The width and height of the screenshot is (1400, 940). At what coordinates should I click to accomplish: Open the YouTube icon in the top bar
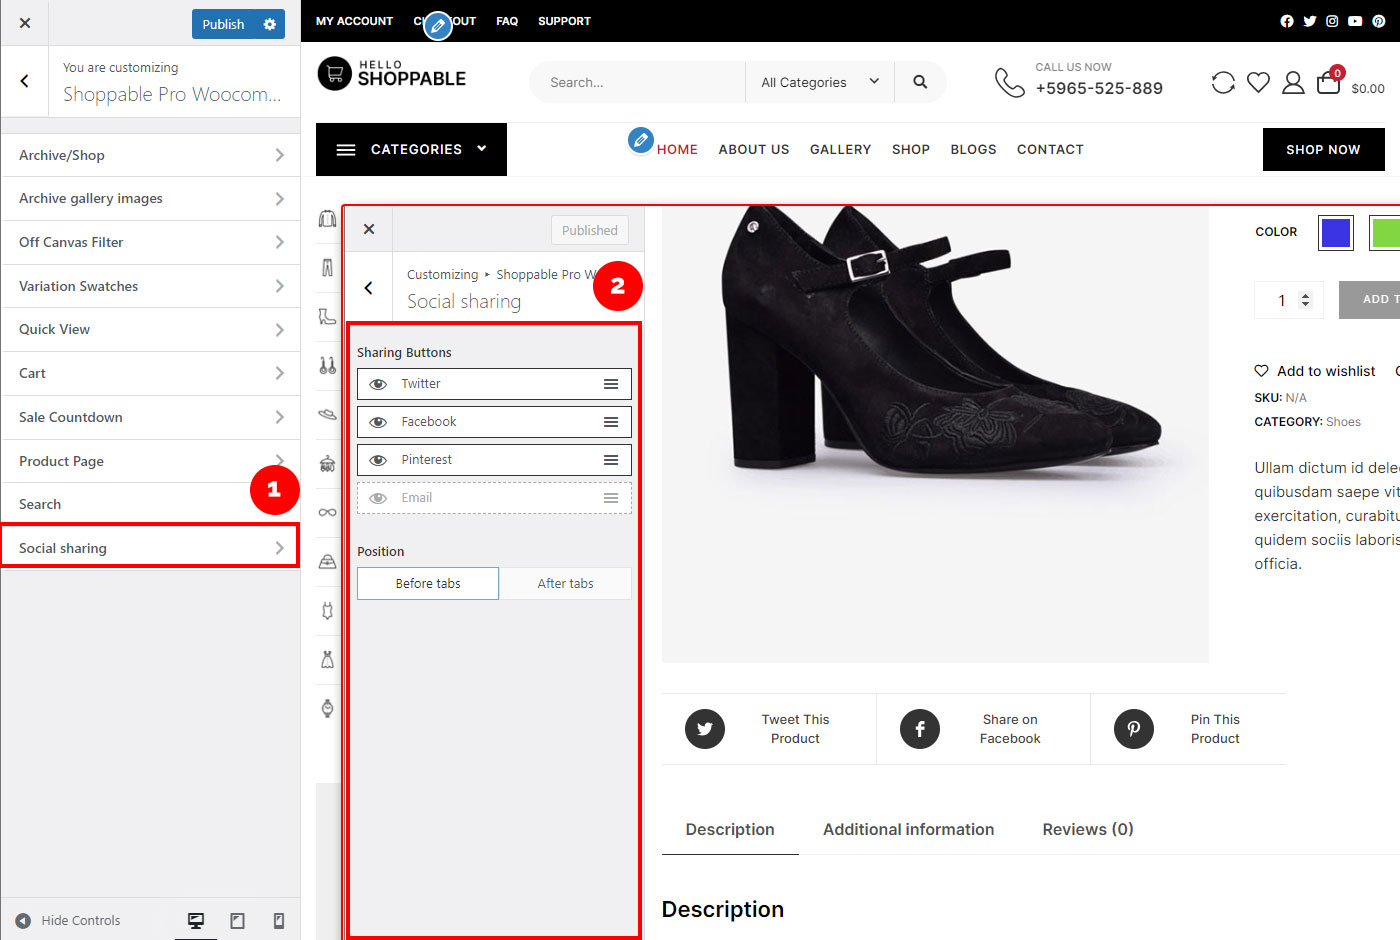click(x=1355, y=21)
